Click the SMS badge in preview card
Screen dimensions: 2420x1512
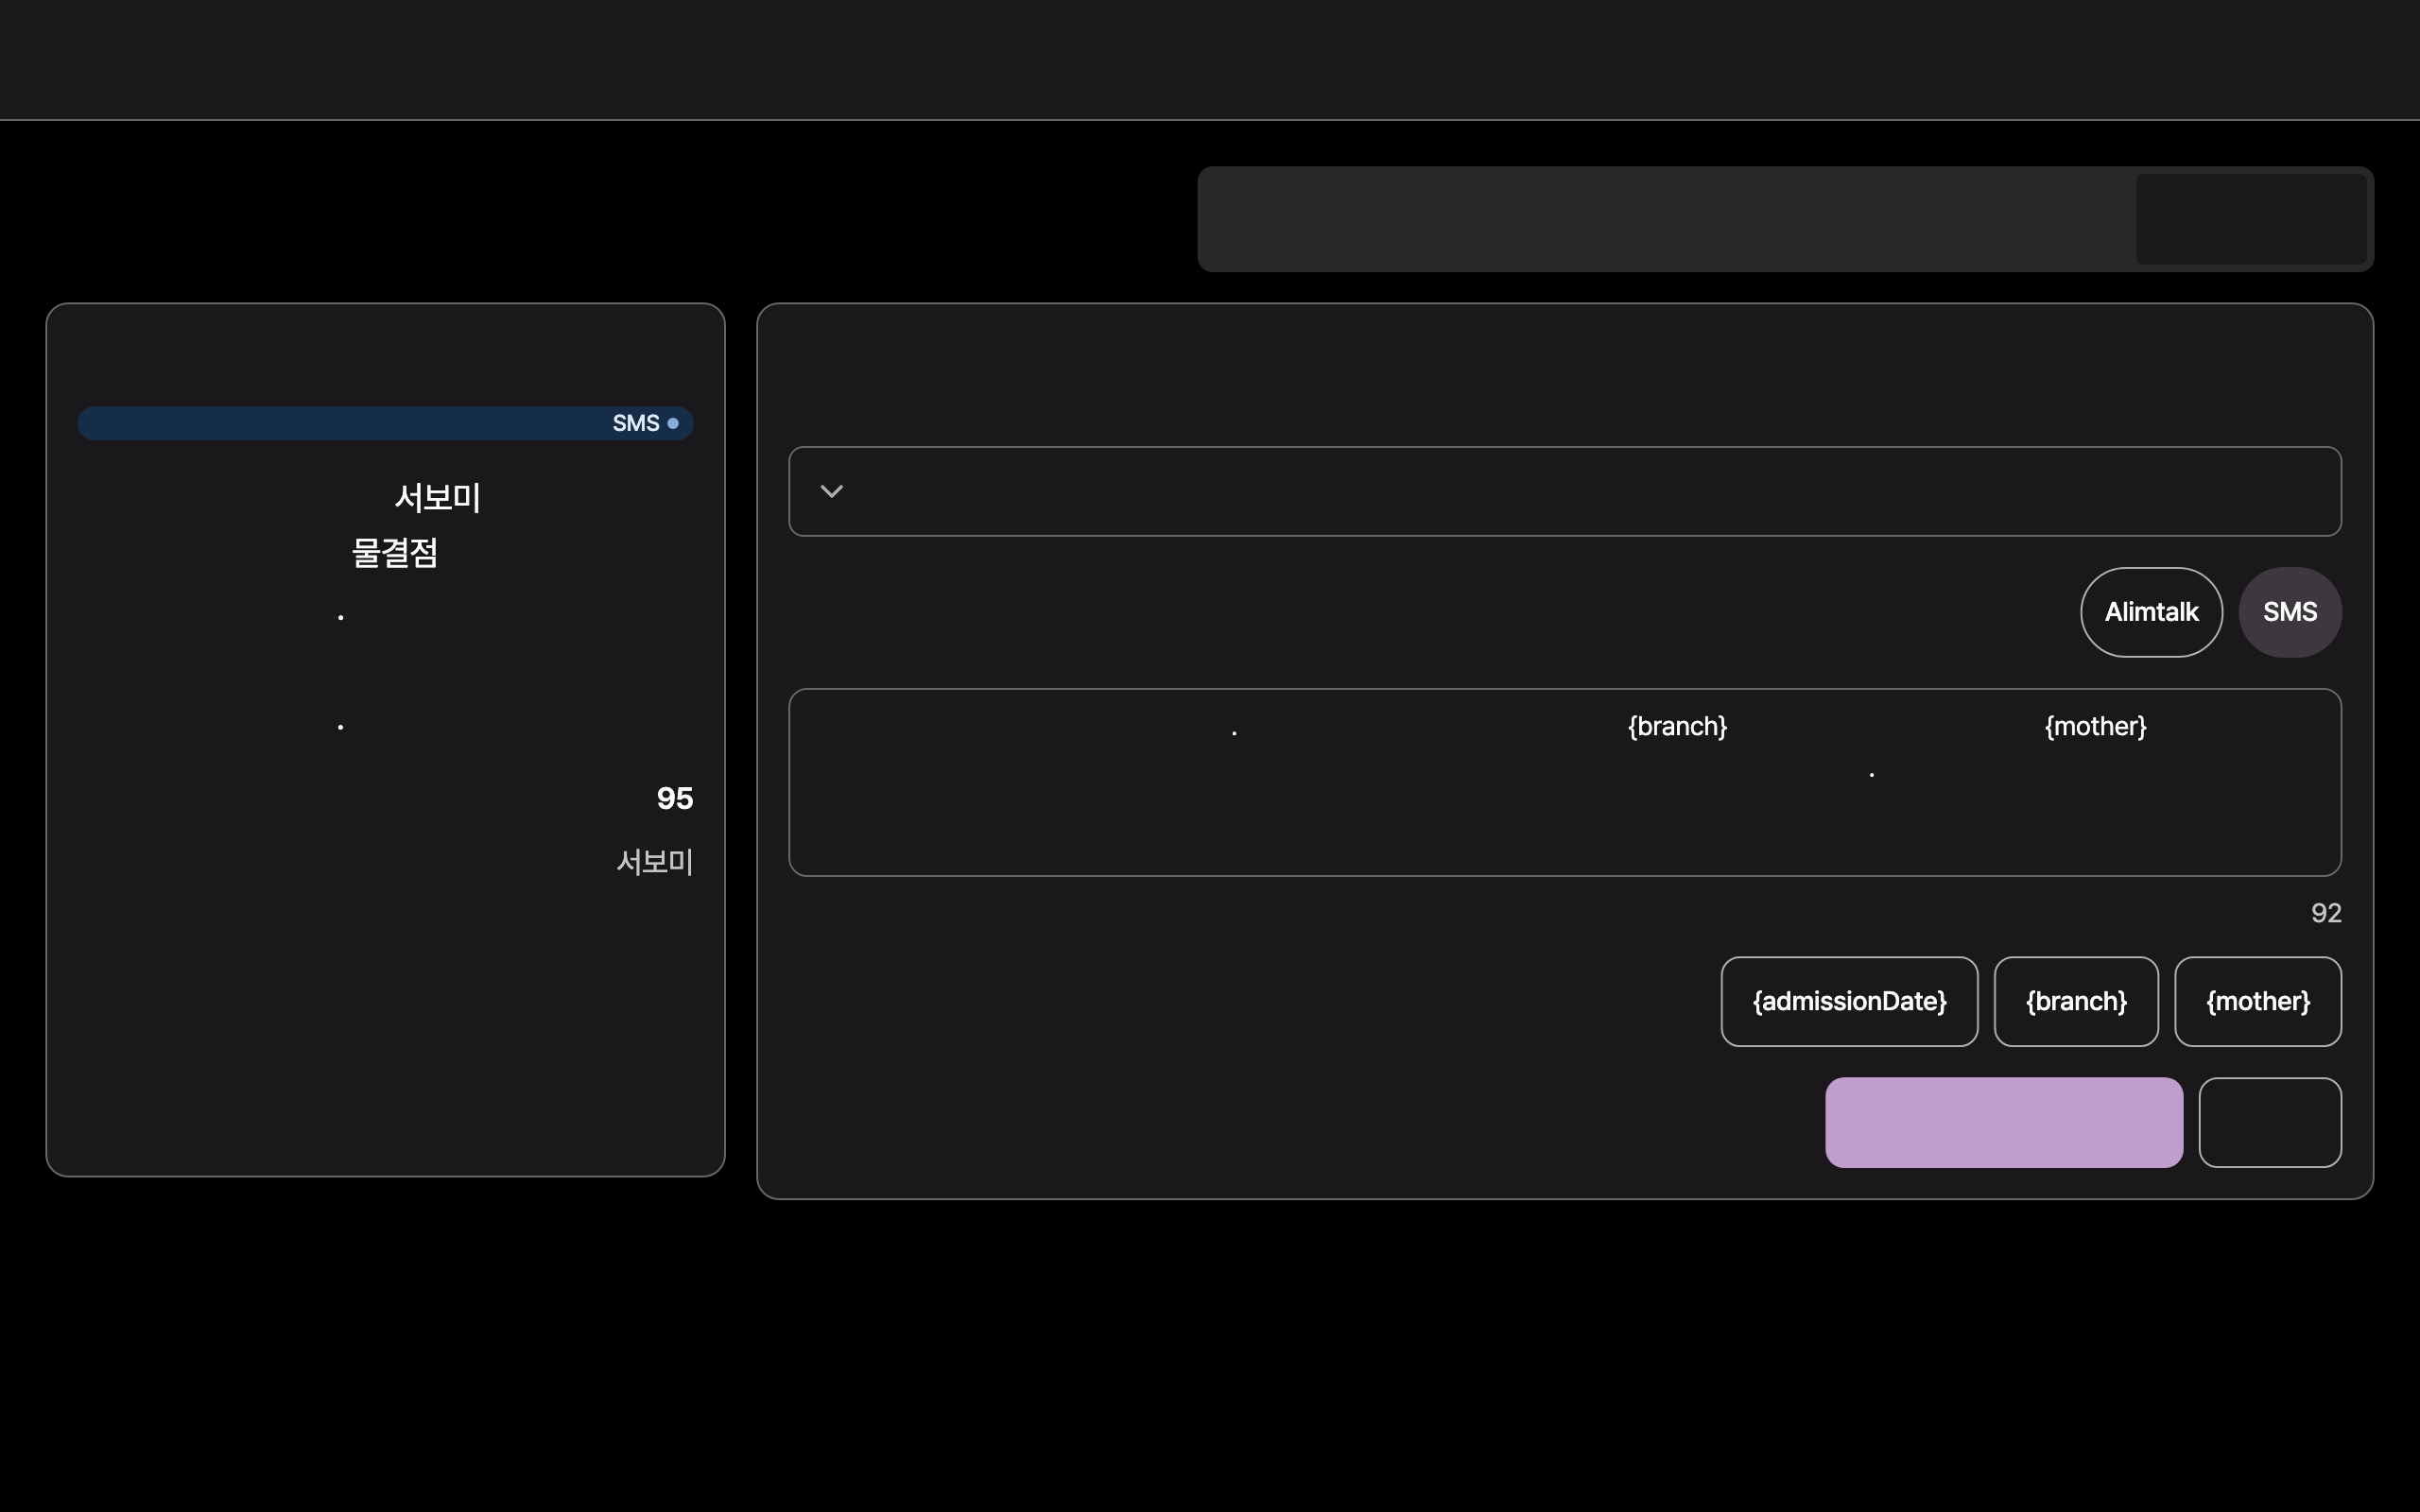385,423
